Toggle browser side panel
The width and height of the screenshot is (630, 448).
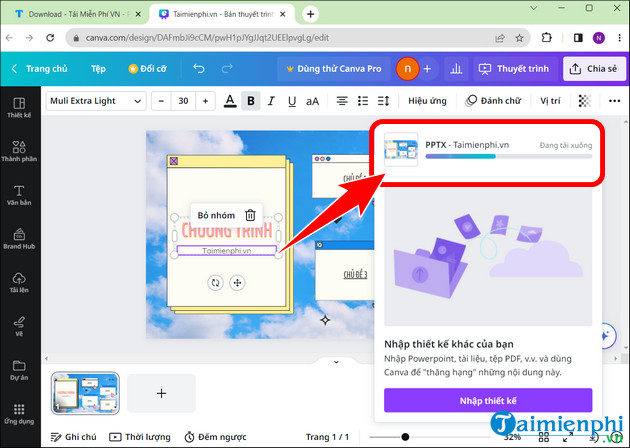coord(578,38)
